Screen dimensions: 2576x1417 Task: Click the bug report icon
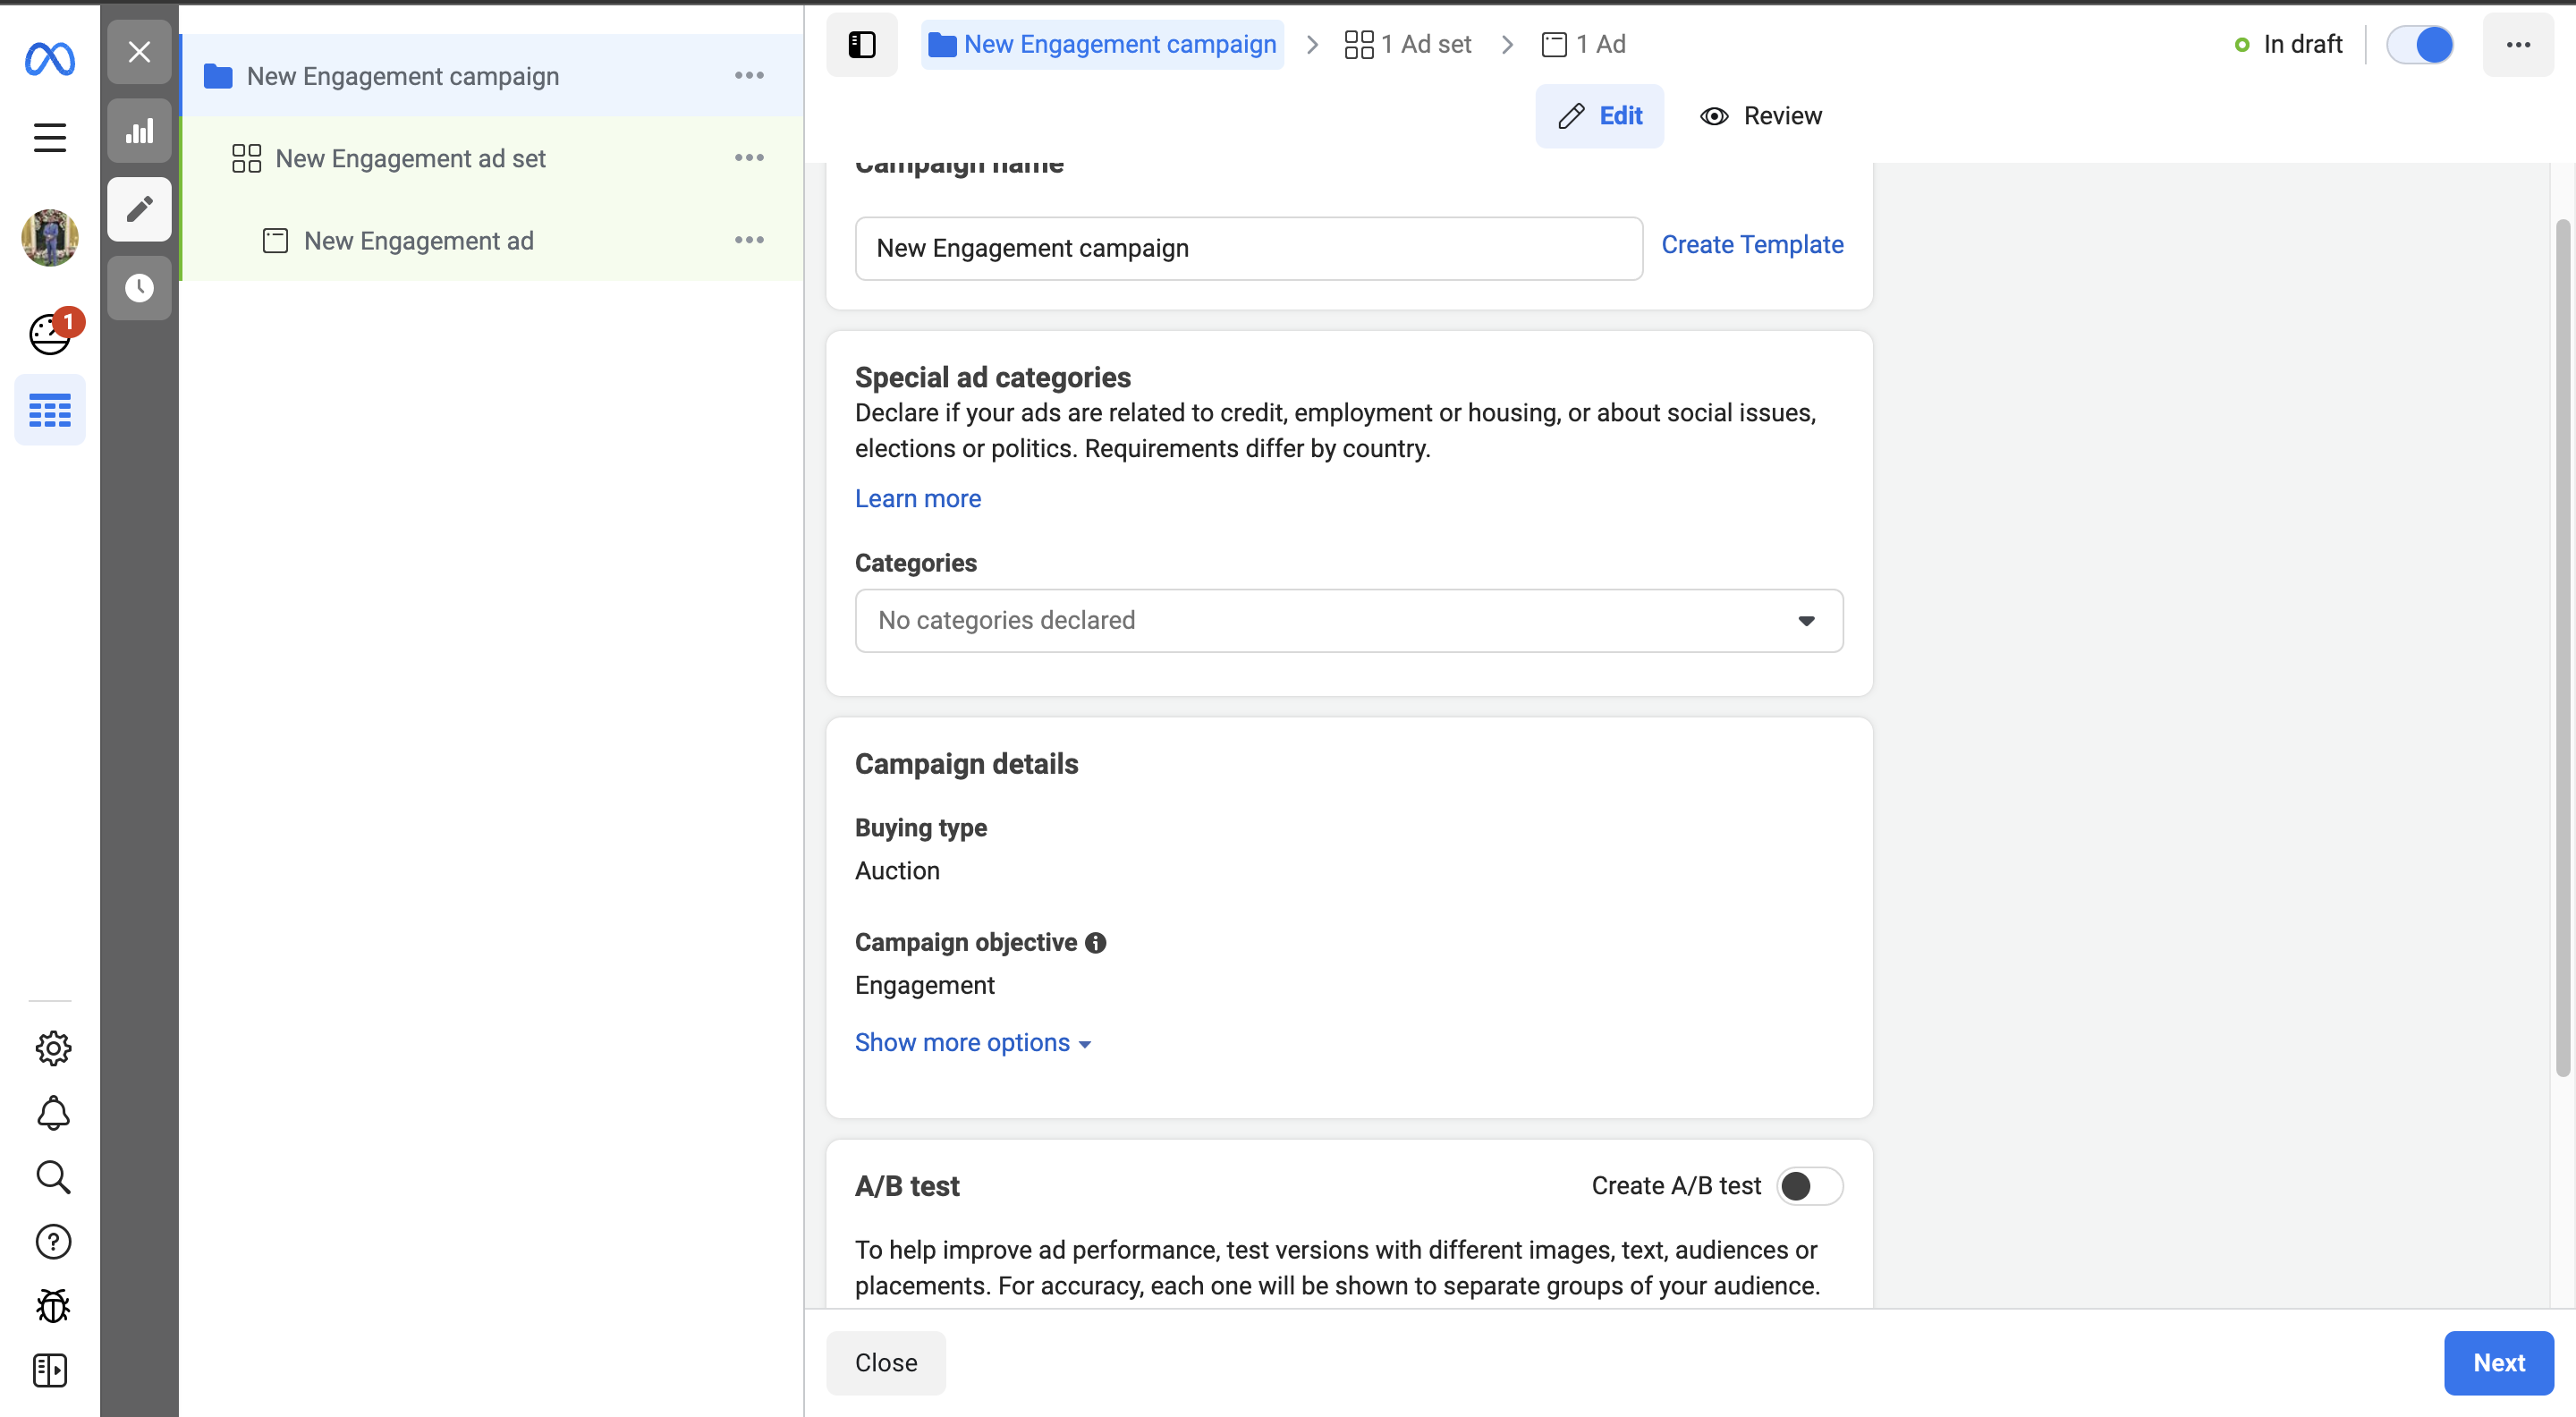tap(53, 1305)
